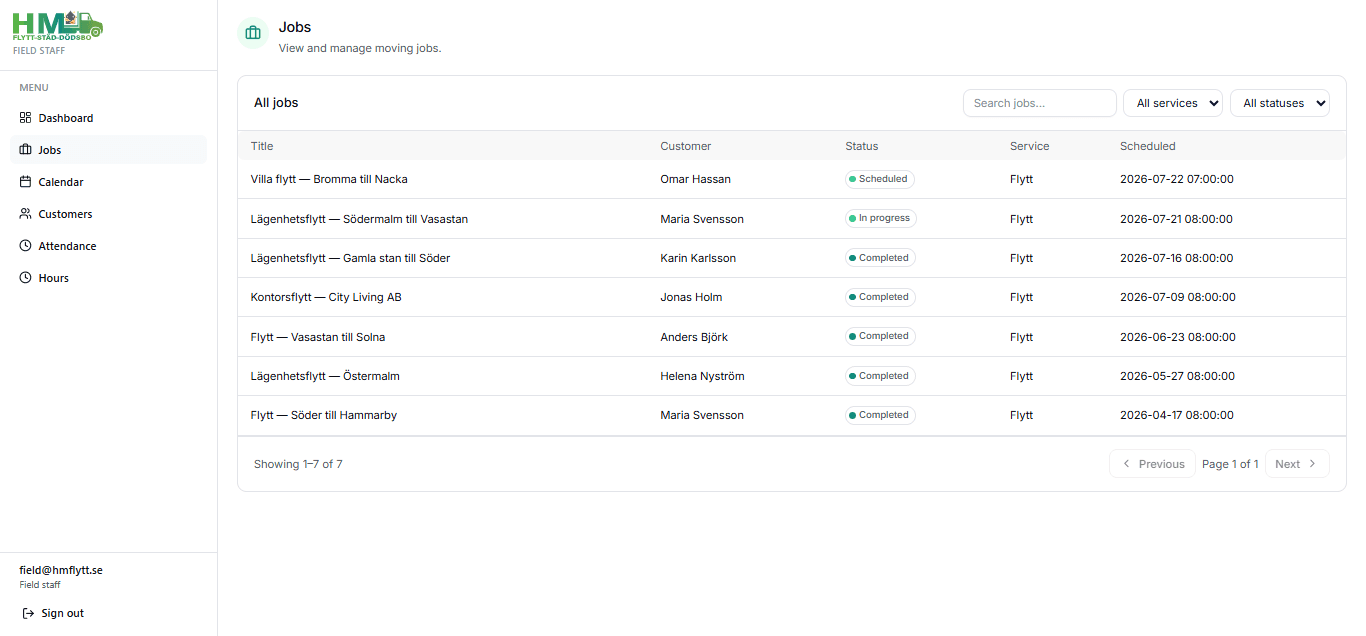This screenshot has width=1366, height=636.
Task: Open the Hours menu item
Action: coord(108,278)
